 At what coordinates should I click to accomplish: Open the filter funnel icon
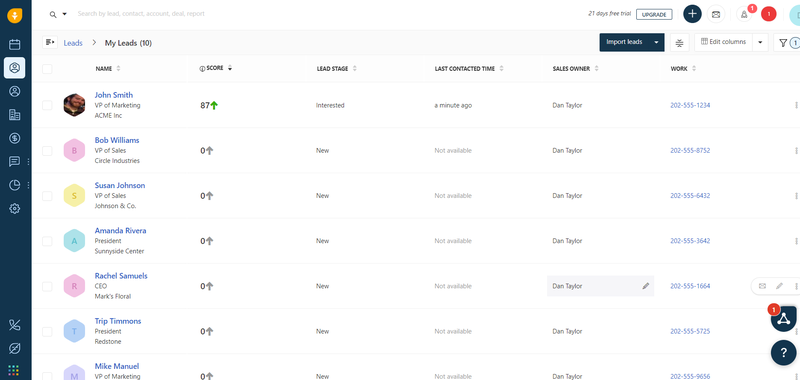pyautogui.click(x=783, y=43)
